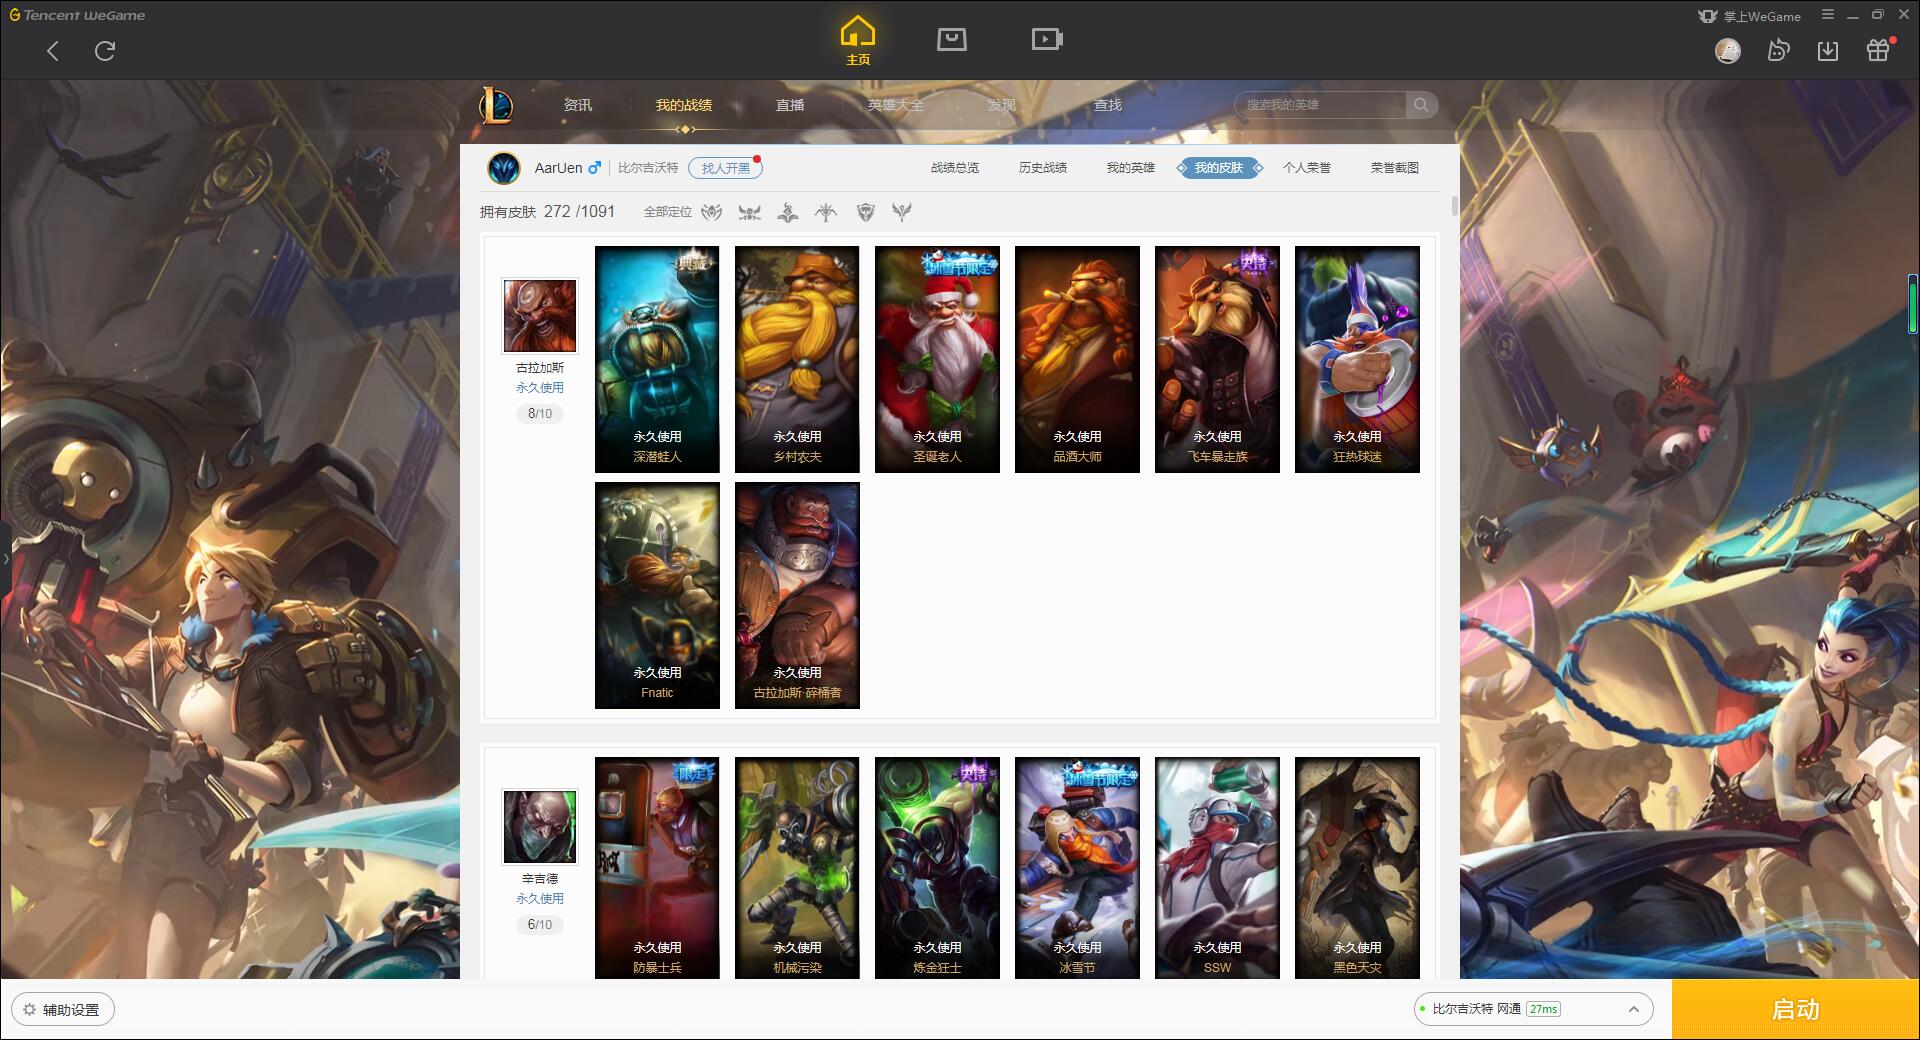Open the 古拉加斯·碎桶者 skin card

[797, 595]
